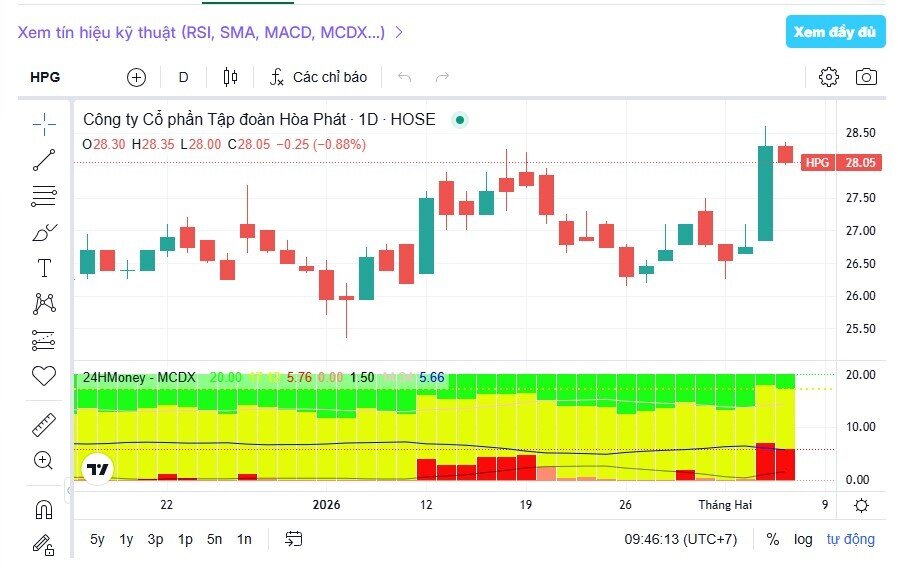Open chart settings gear icon
This screenshot has height=568, width=898.
(829, 77)
